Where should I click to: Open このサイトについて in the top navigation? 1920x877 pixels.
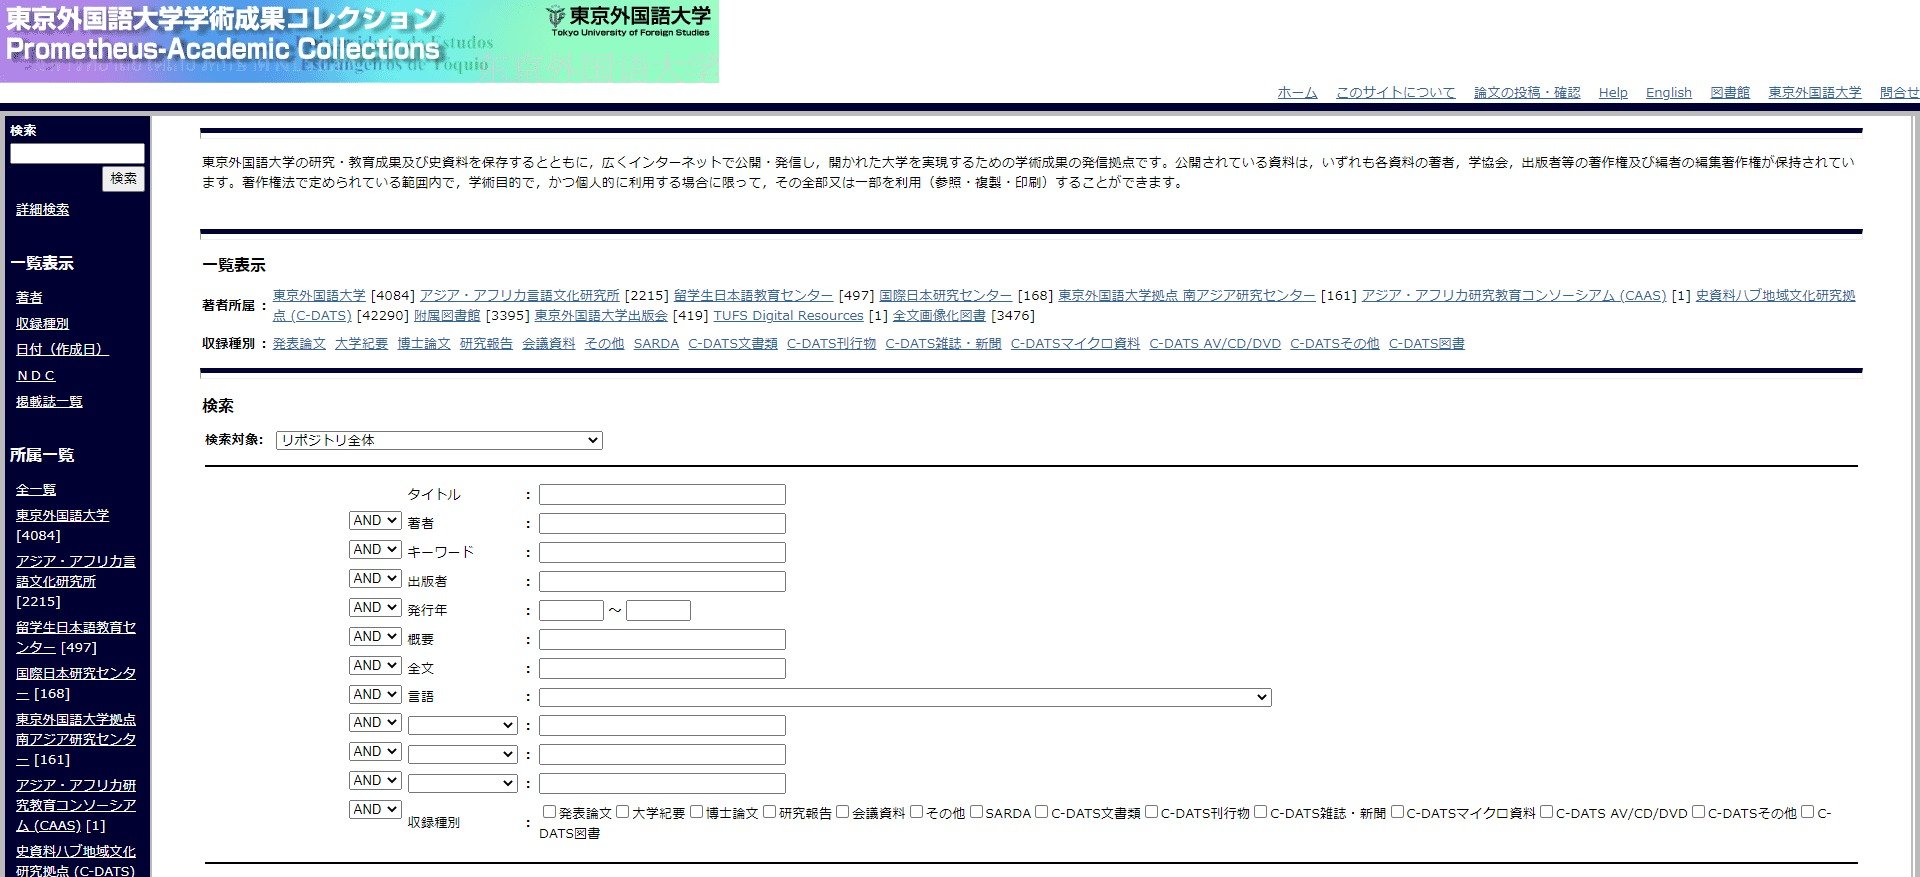click(1395, 92)
